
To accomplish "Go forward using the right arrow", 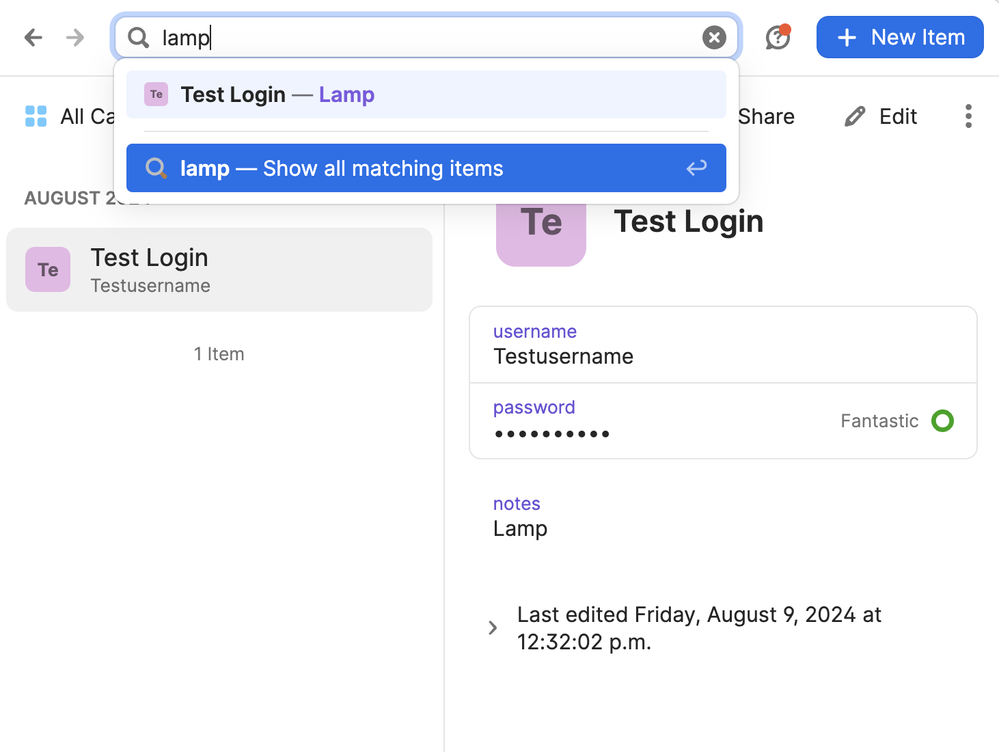I will [75, 38].
